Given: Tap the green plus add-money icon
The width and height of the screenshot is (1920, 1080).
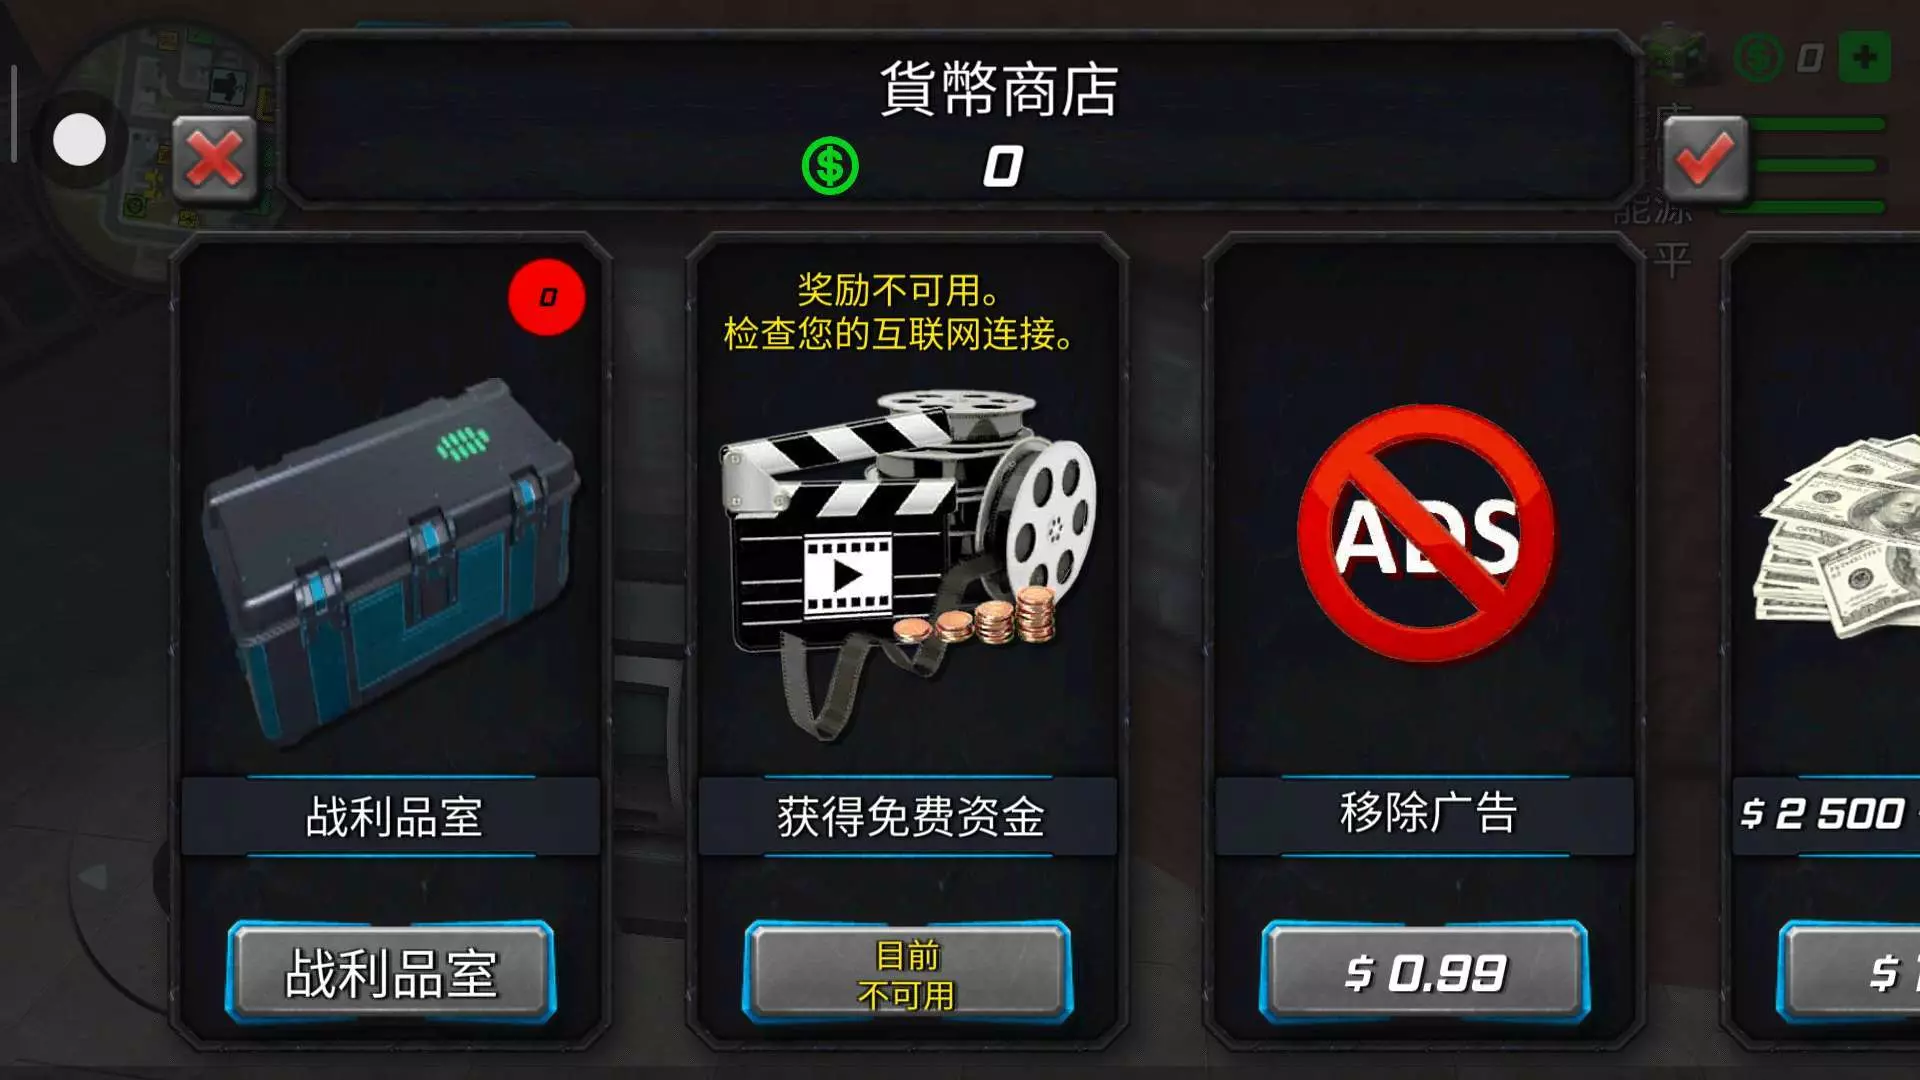Looking at the screenshot, I should point(1864,58).
